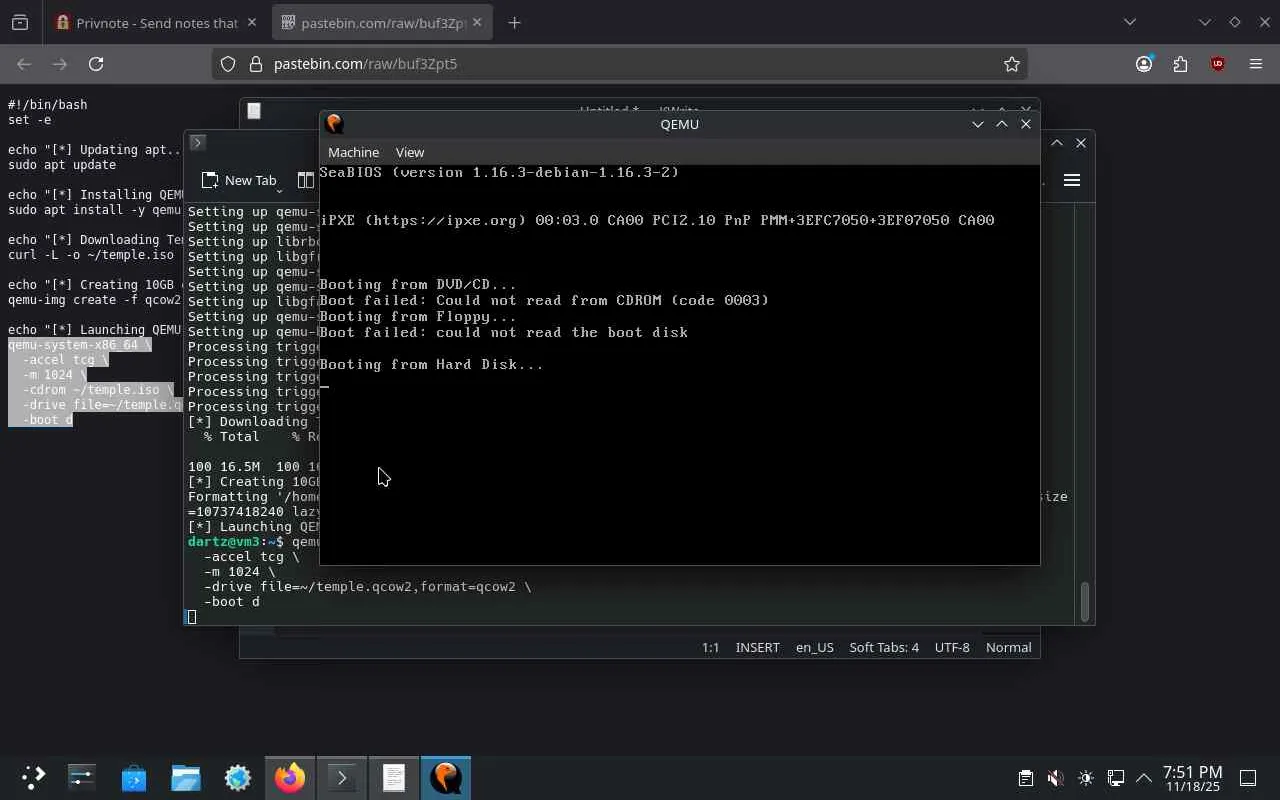
Task: Click the 'dartz@vm3' prompt in Konsole
Action: point(224,542)
